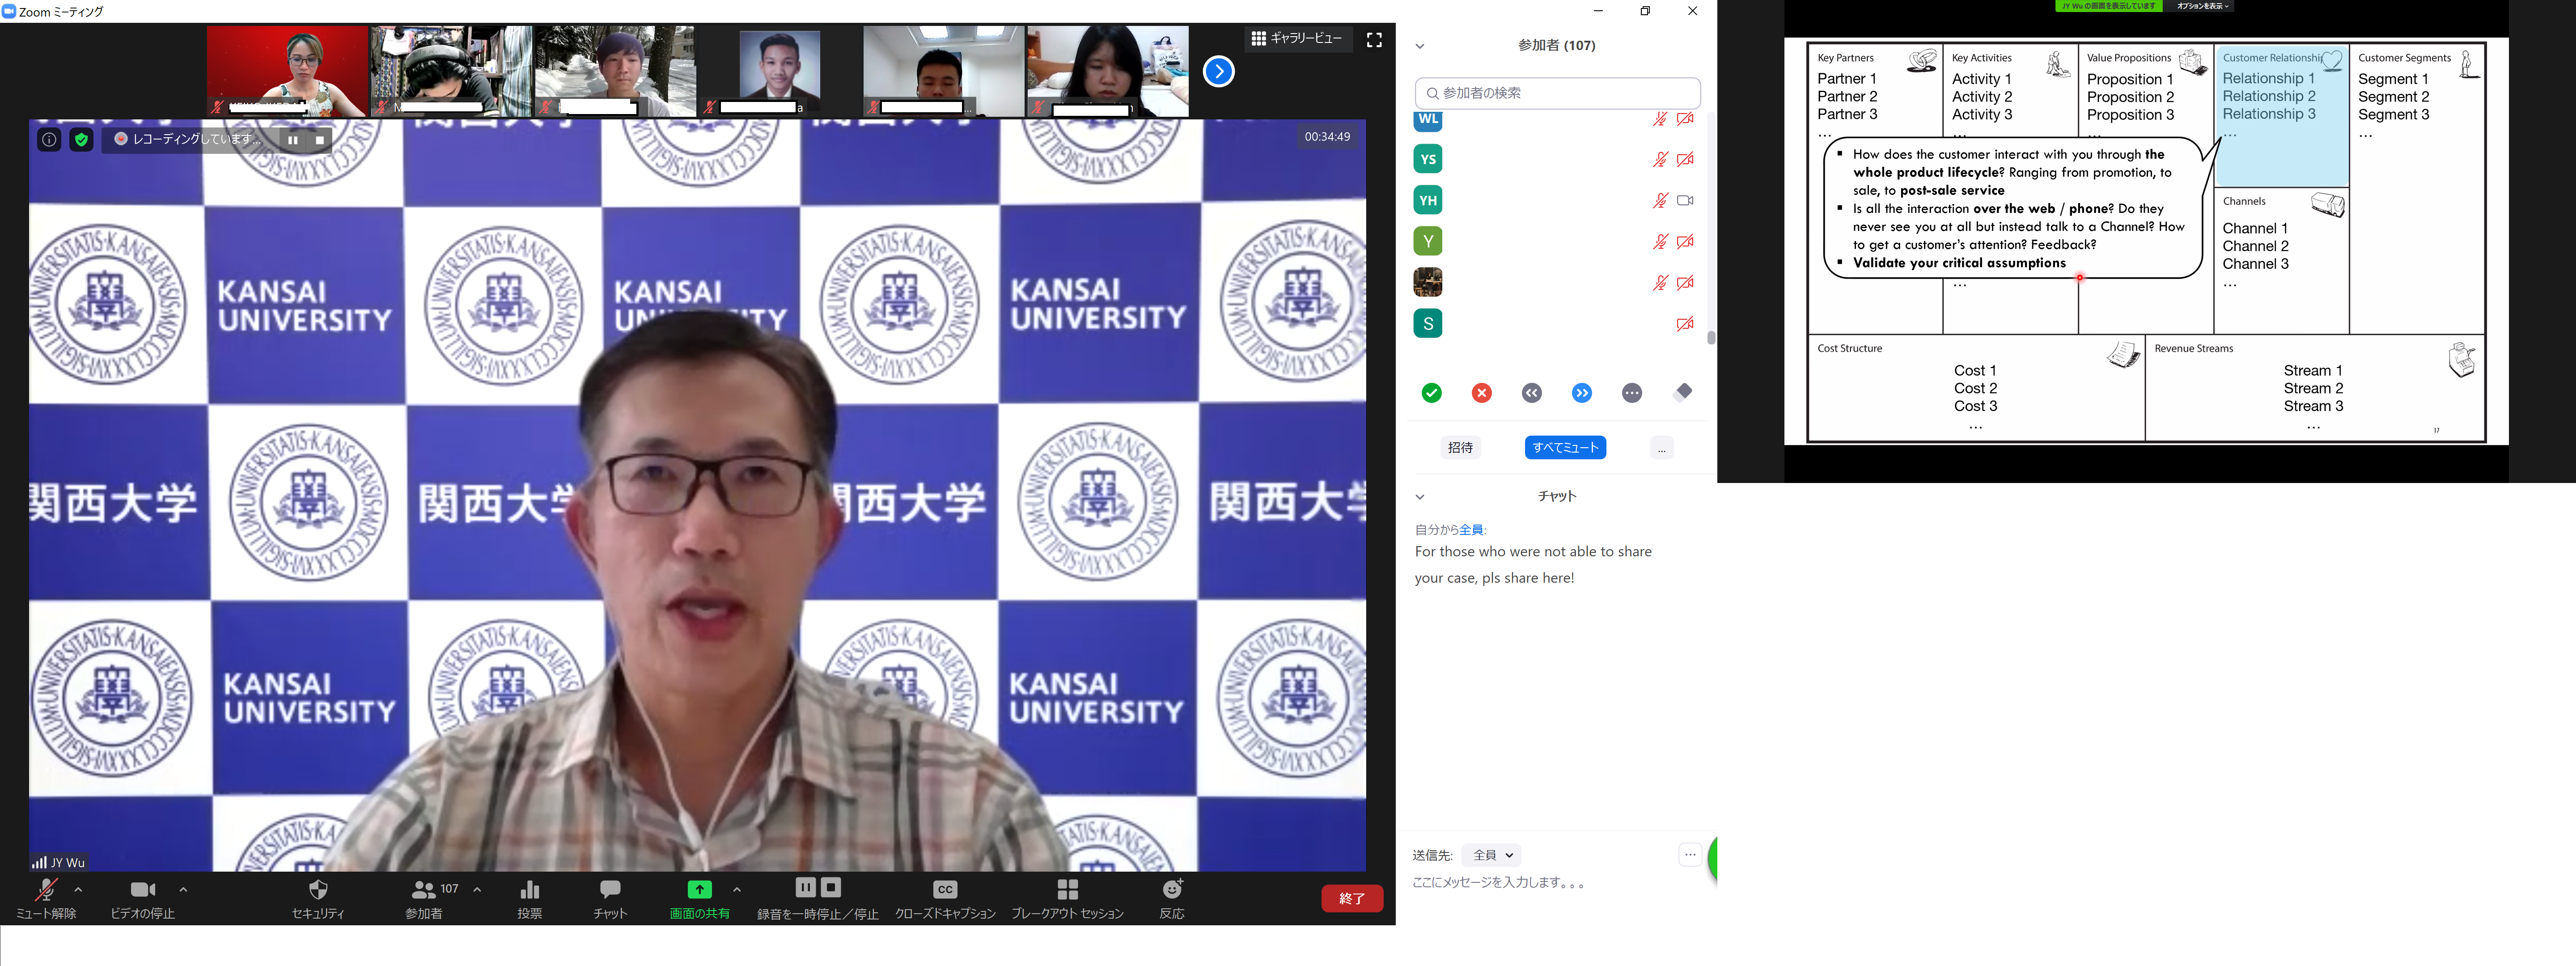Click the Zoom ミーティング title bar icon
Screen dimensions: 2576x966
pos(9,11)
